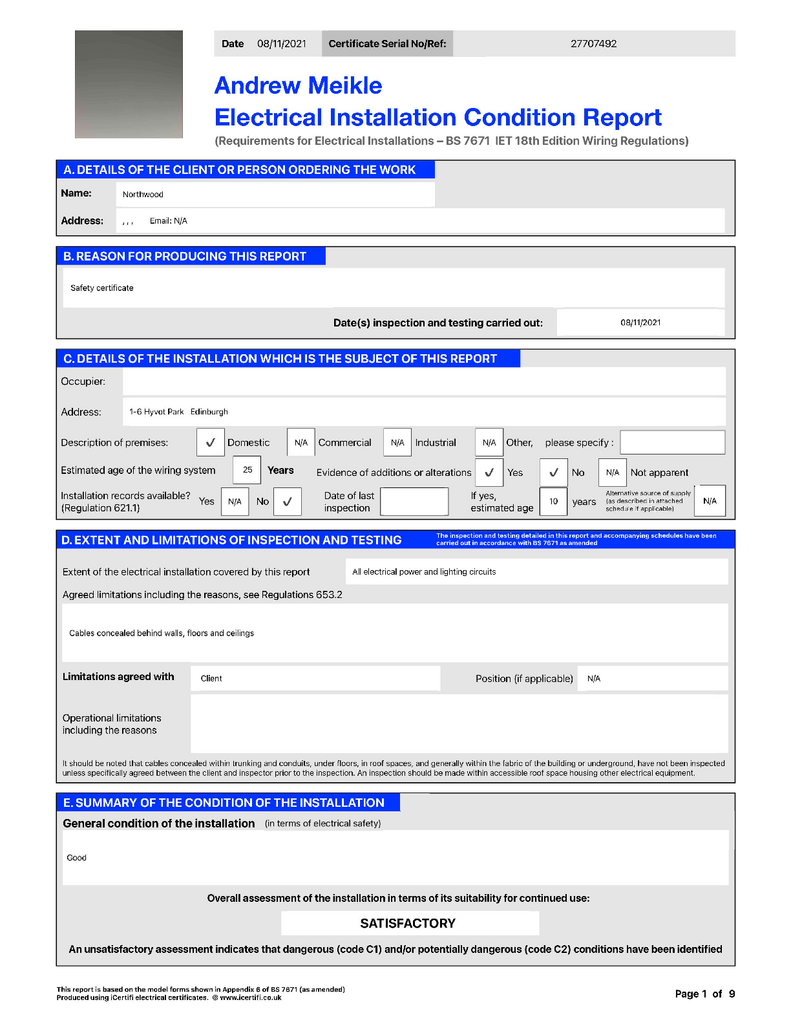Tick the Domestic premises checkbox
This screenshot has height=1024, width=791.
point(210,442)
